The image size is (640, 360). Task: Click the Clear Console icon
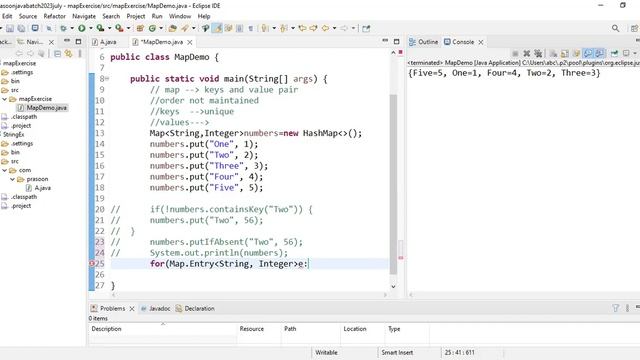pos(553,53)
